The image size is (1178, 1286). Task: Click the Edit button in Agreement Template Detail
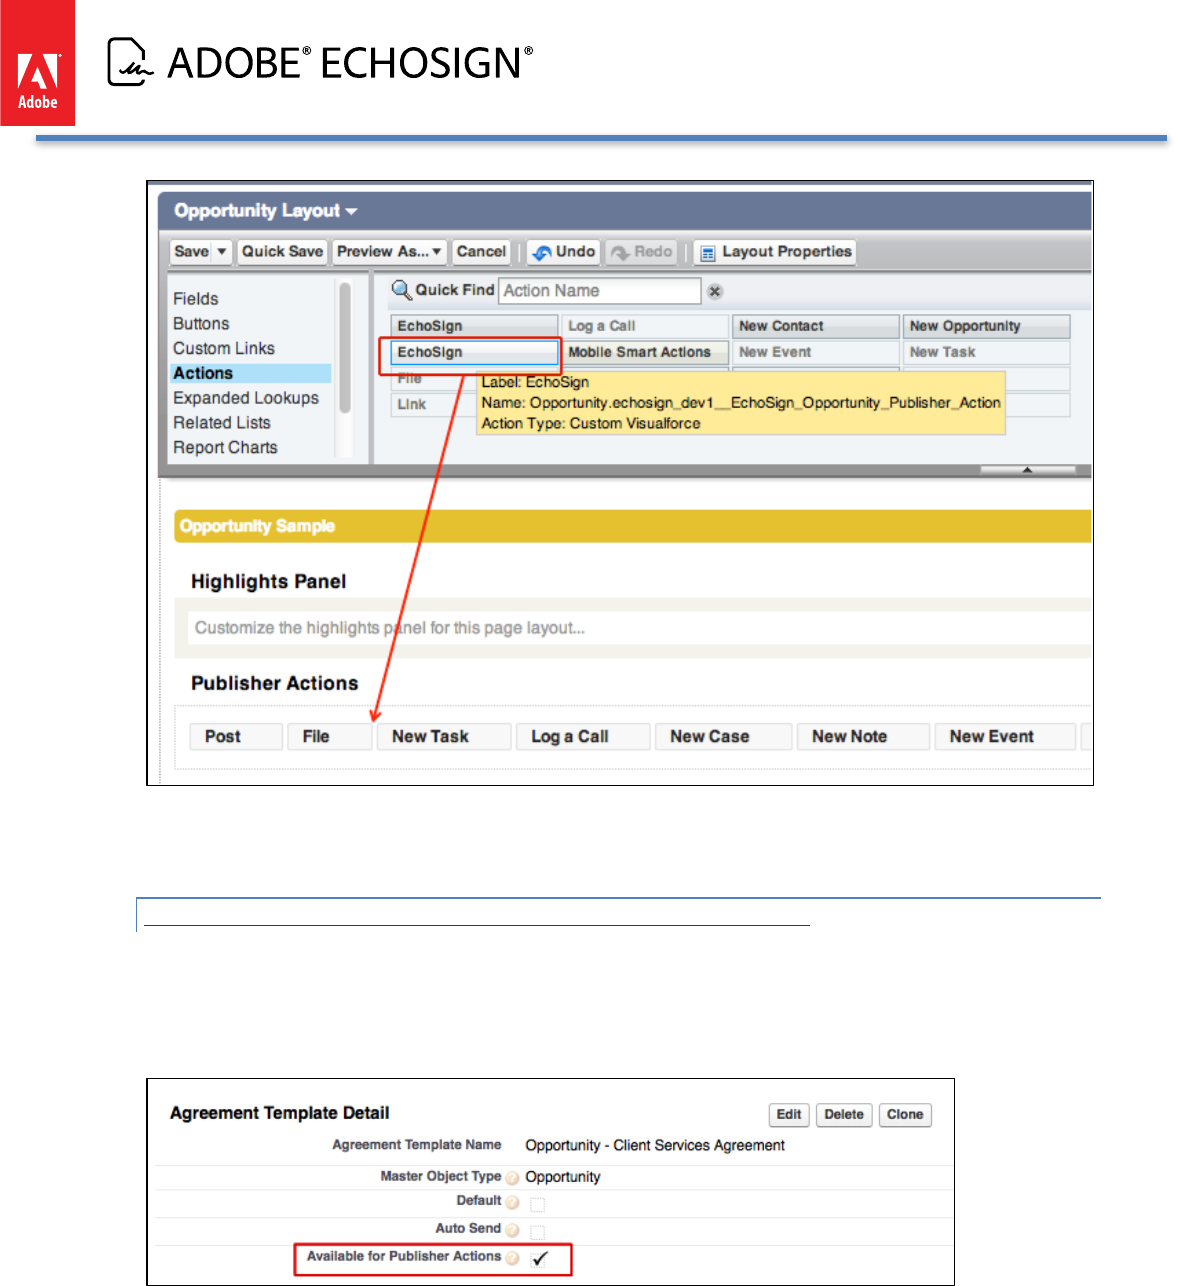[789, 1115]
